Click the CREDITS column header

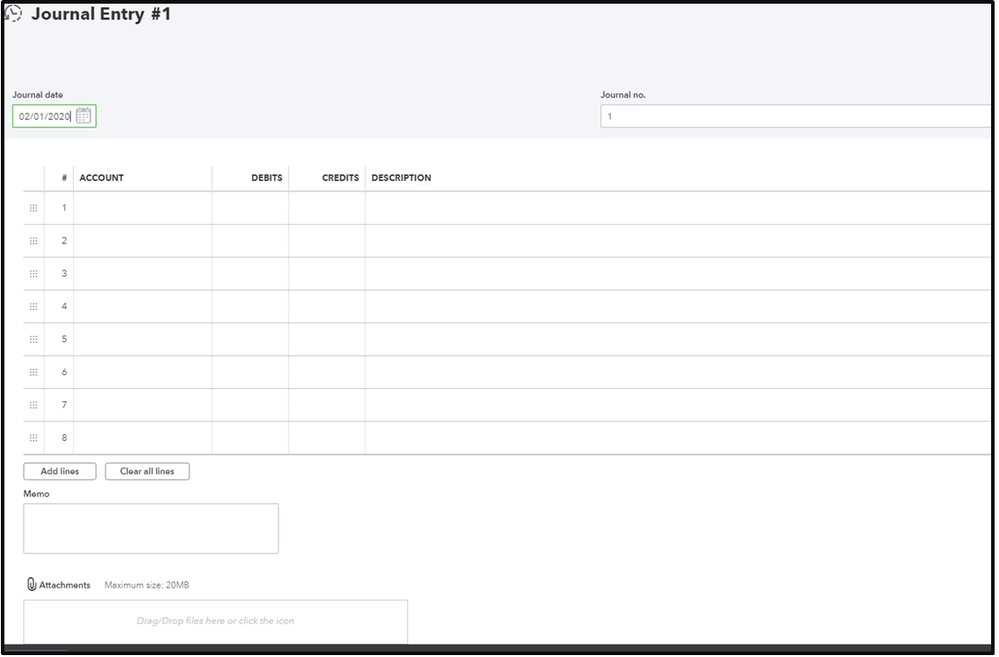[x=340, y=178]
